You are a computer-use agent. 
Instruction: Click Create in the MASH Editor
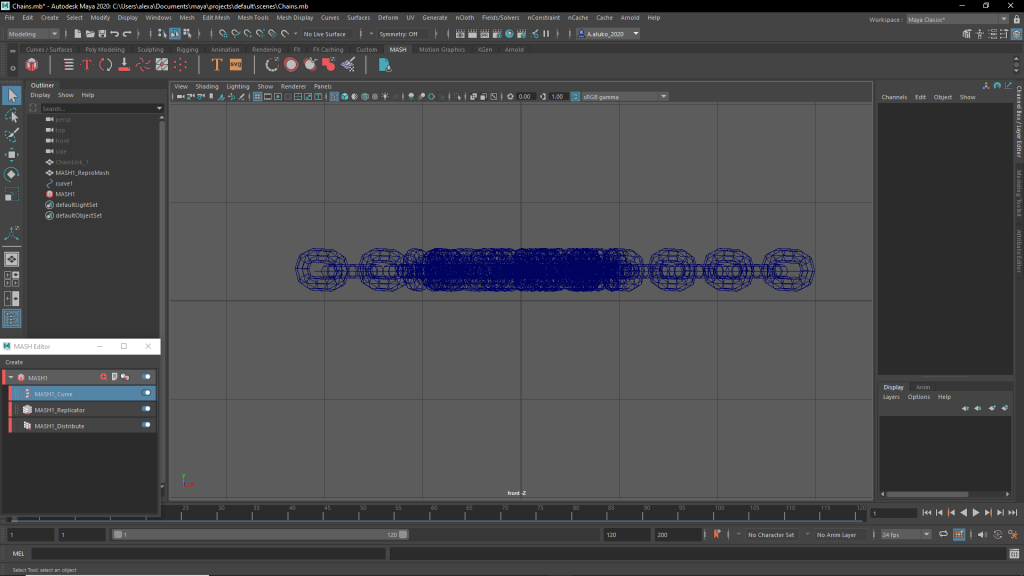click(14, 362)
